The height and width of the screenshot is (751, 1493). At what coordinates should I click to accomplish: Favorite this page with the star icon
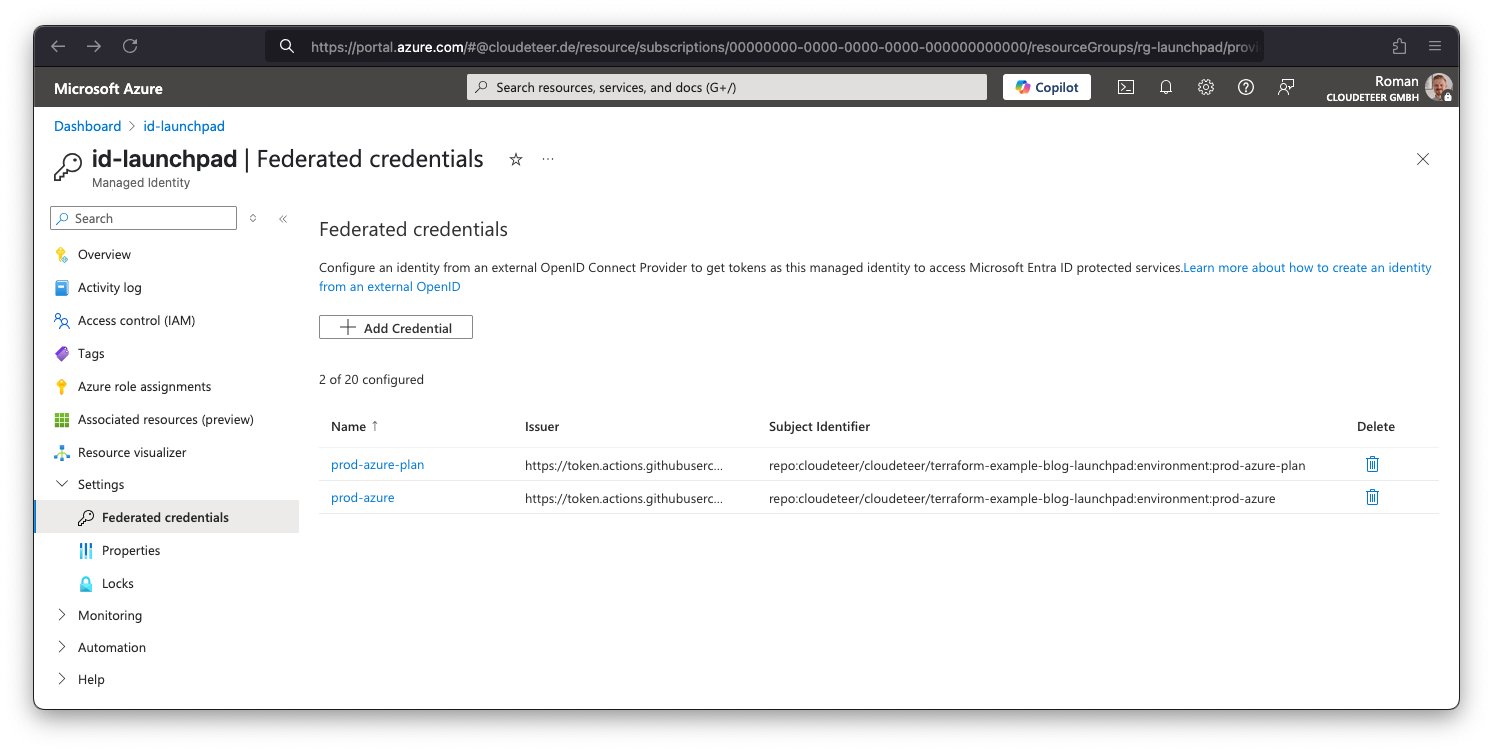tap(516, 159)
